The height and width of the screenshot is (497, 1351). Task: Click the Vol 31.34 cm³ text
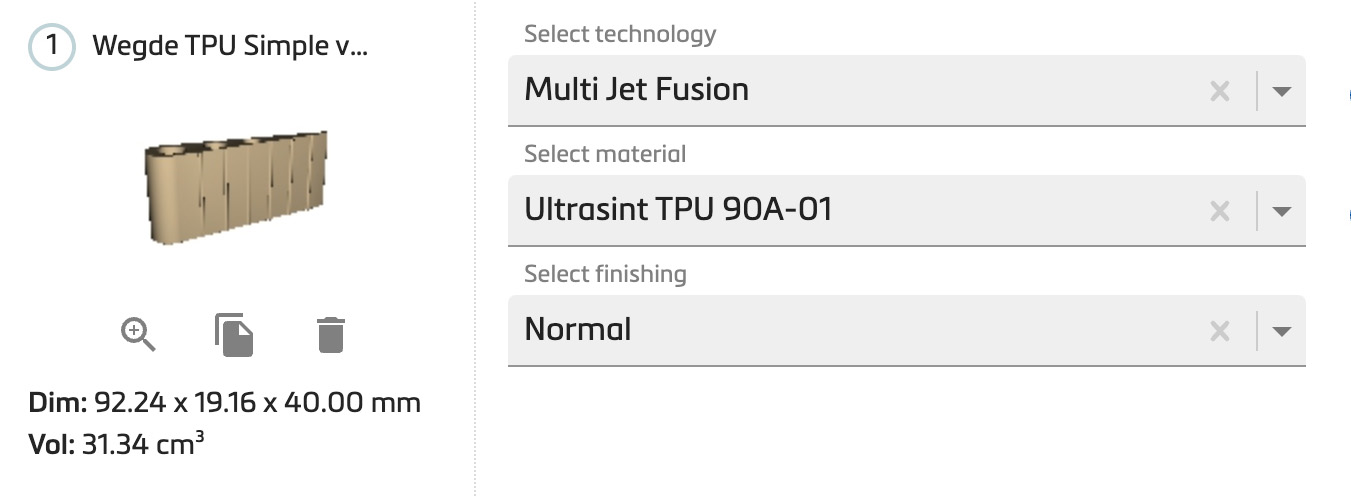(117, 443)
